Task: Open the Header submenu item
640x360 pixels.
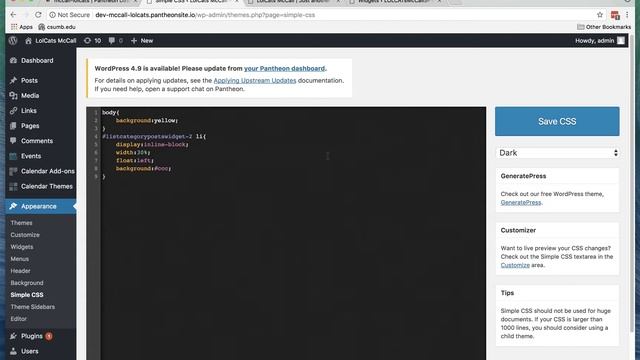Action: tap(20, 271)
